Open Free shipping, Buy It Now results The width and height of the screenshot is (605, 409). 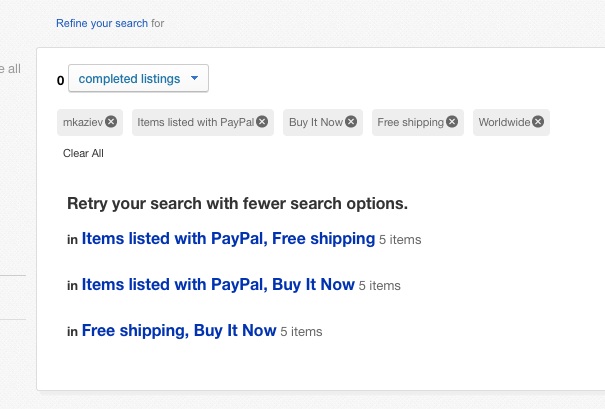tap(178, 330)
